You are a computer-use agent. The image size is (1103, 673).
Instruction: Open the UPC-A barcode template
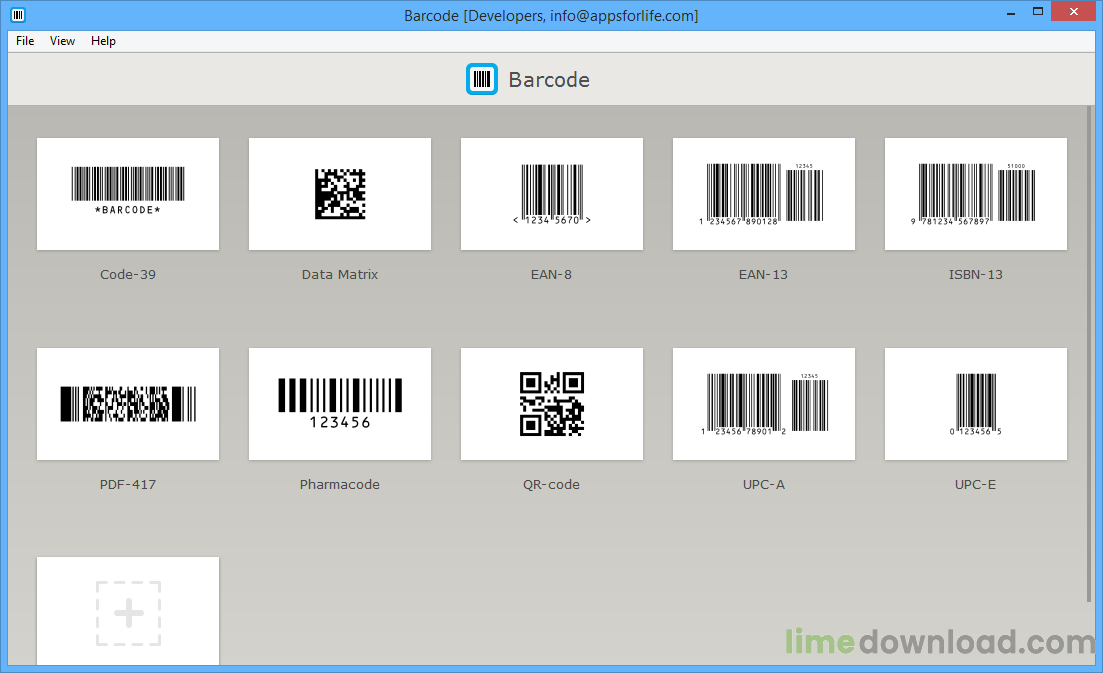click(x=763, y=403)
